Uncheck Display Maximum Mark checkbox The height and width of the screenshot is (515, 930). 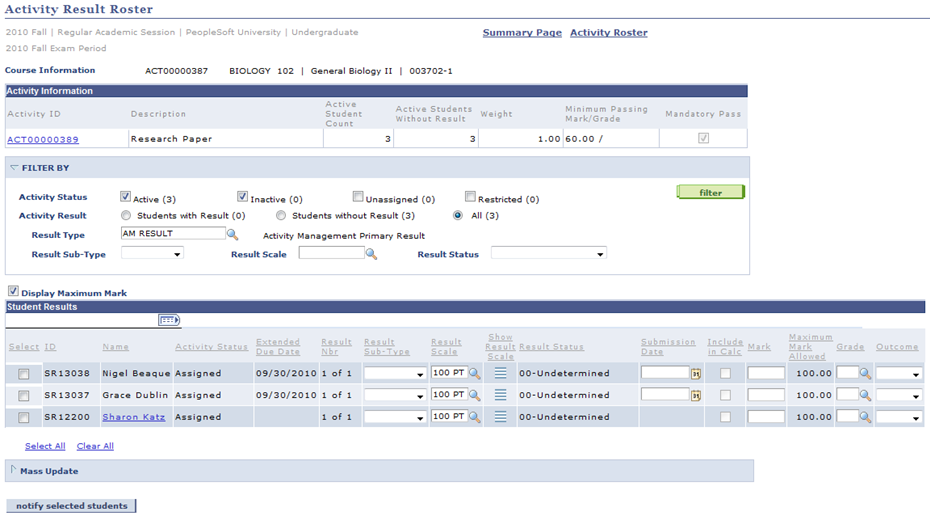[x=13, y=291]
